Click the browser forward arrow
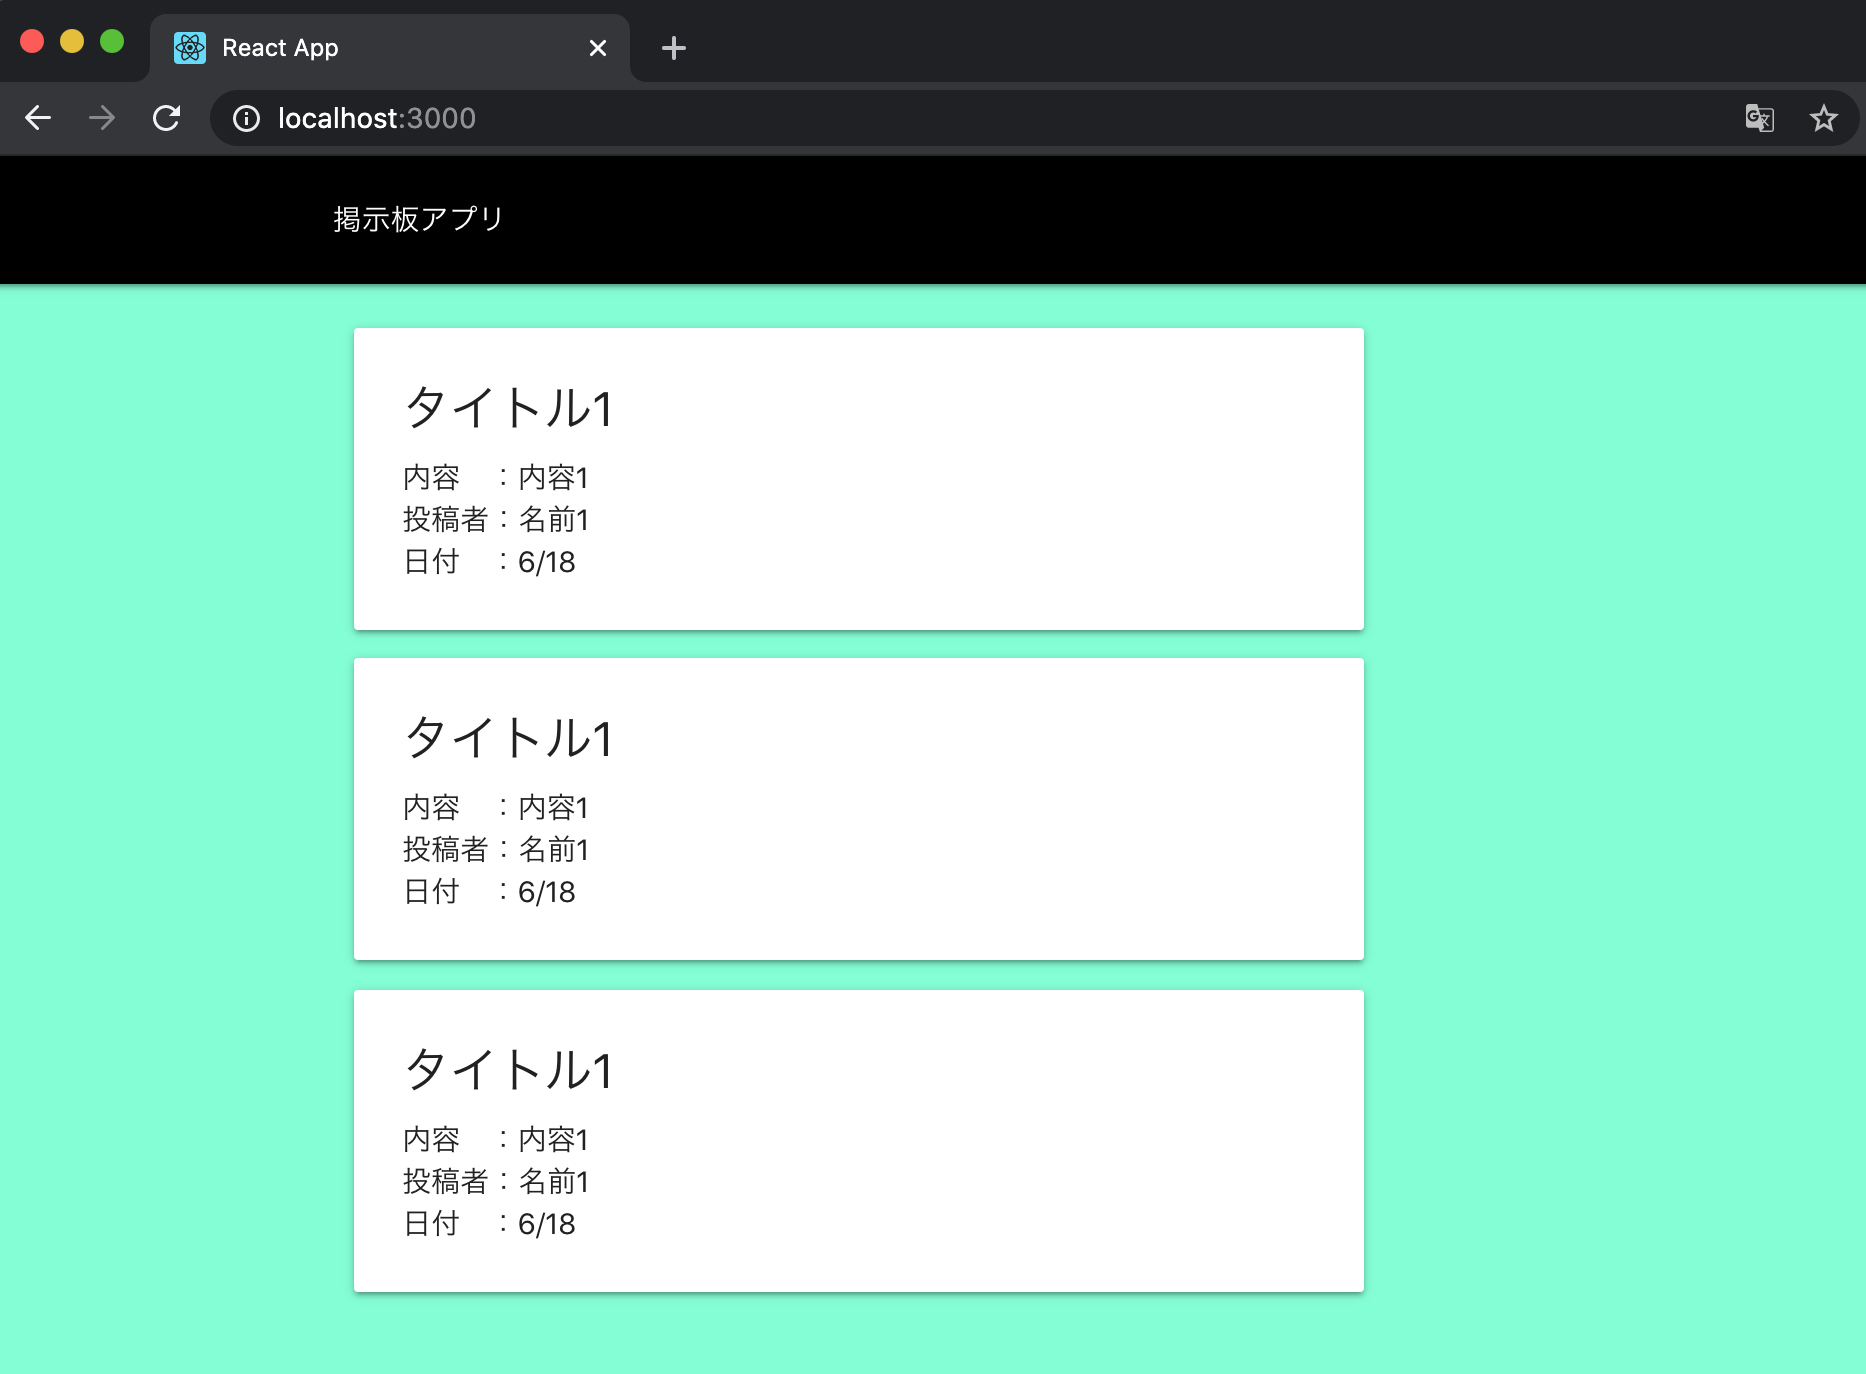 (102, 118)
